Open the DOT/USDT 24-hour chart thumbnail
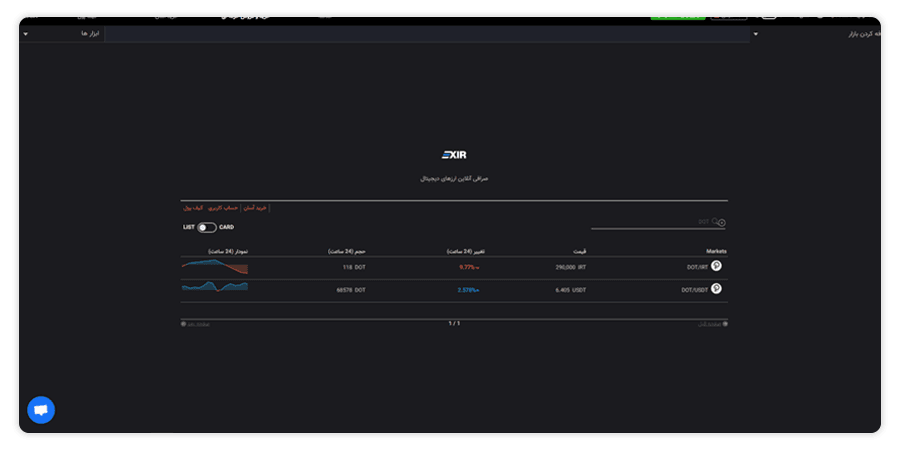Viewport: 900px width, 450px height. pos(215,286)
